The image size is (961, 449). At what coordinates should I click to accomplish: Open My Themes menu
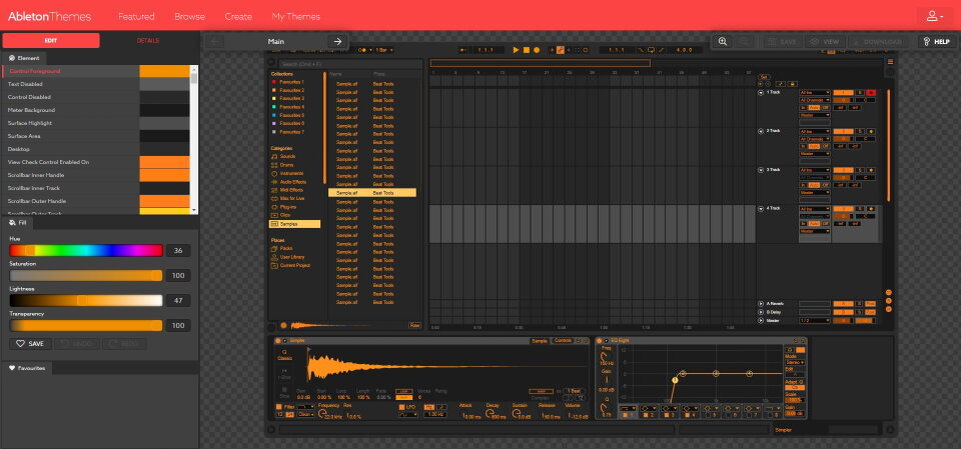(295, 17)
